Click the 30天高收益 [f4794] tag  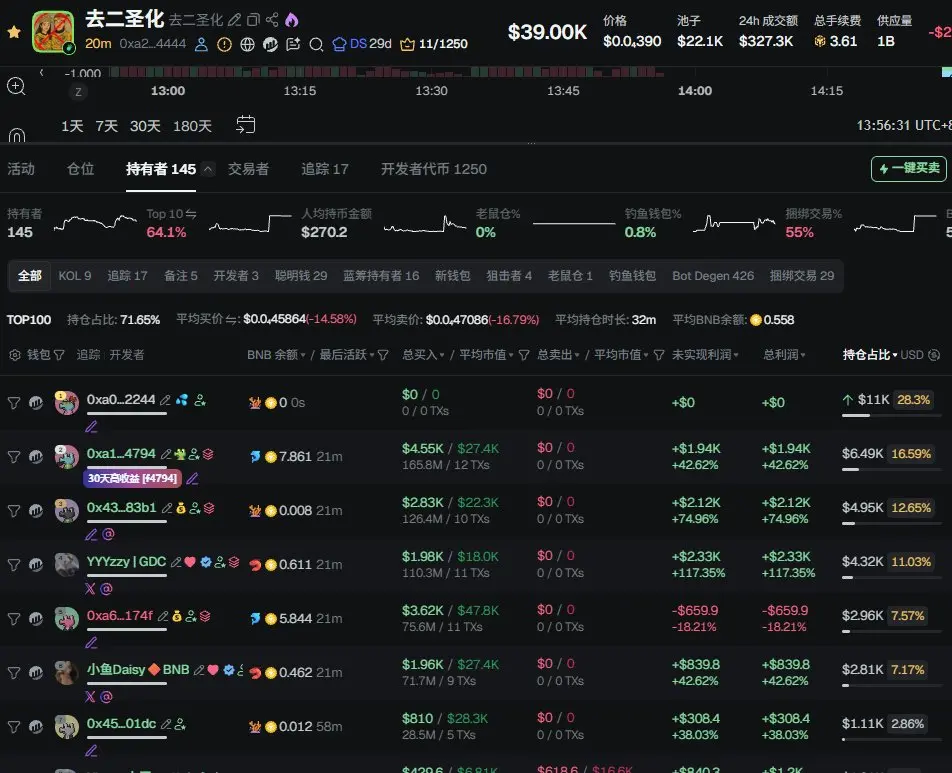pyautogui.click(x=132, y=478)
